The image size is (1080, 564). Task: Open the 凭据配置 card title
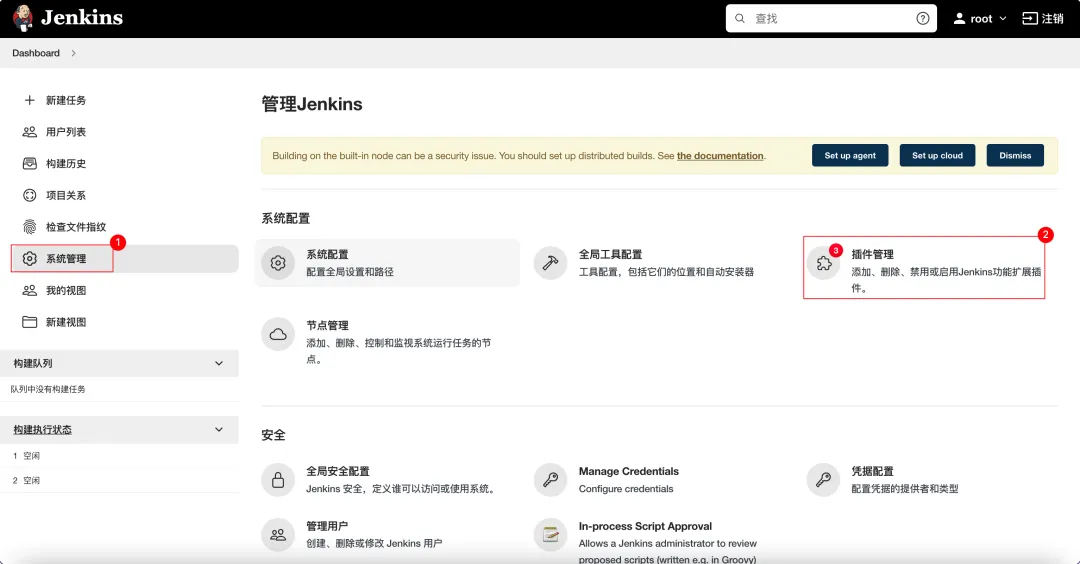coord(872,471)
